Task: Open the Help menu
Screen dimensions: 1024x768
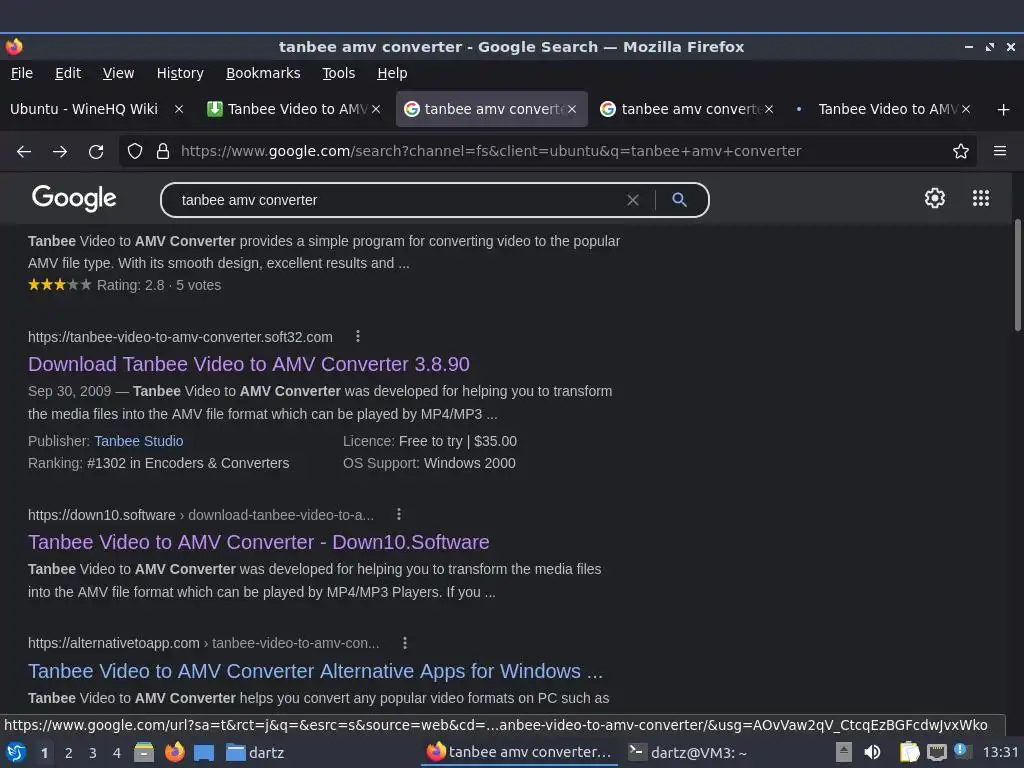Action: tap(392, 73)
